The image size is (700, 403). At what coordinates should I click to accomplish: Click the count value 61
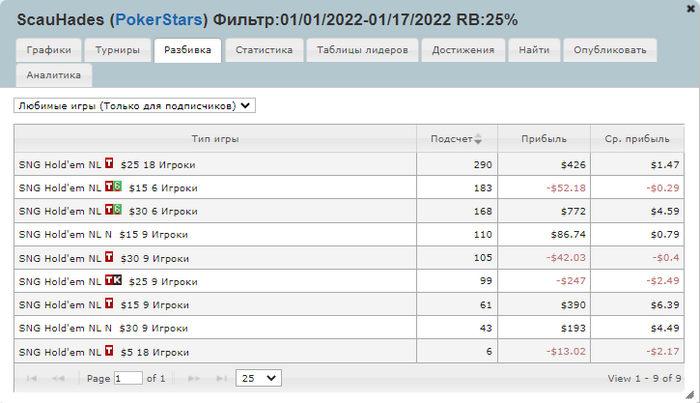486,305
